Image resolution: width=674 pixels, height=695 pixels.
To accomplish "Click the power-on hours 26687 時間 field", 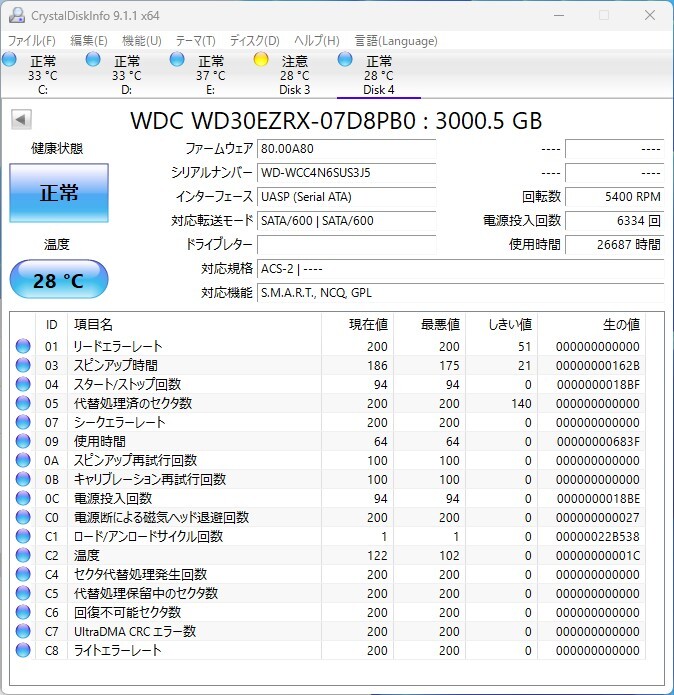I will pyautogui.click(x=615, y=245).
